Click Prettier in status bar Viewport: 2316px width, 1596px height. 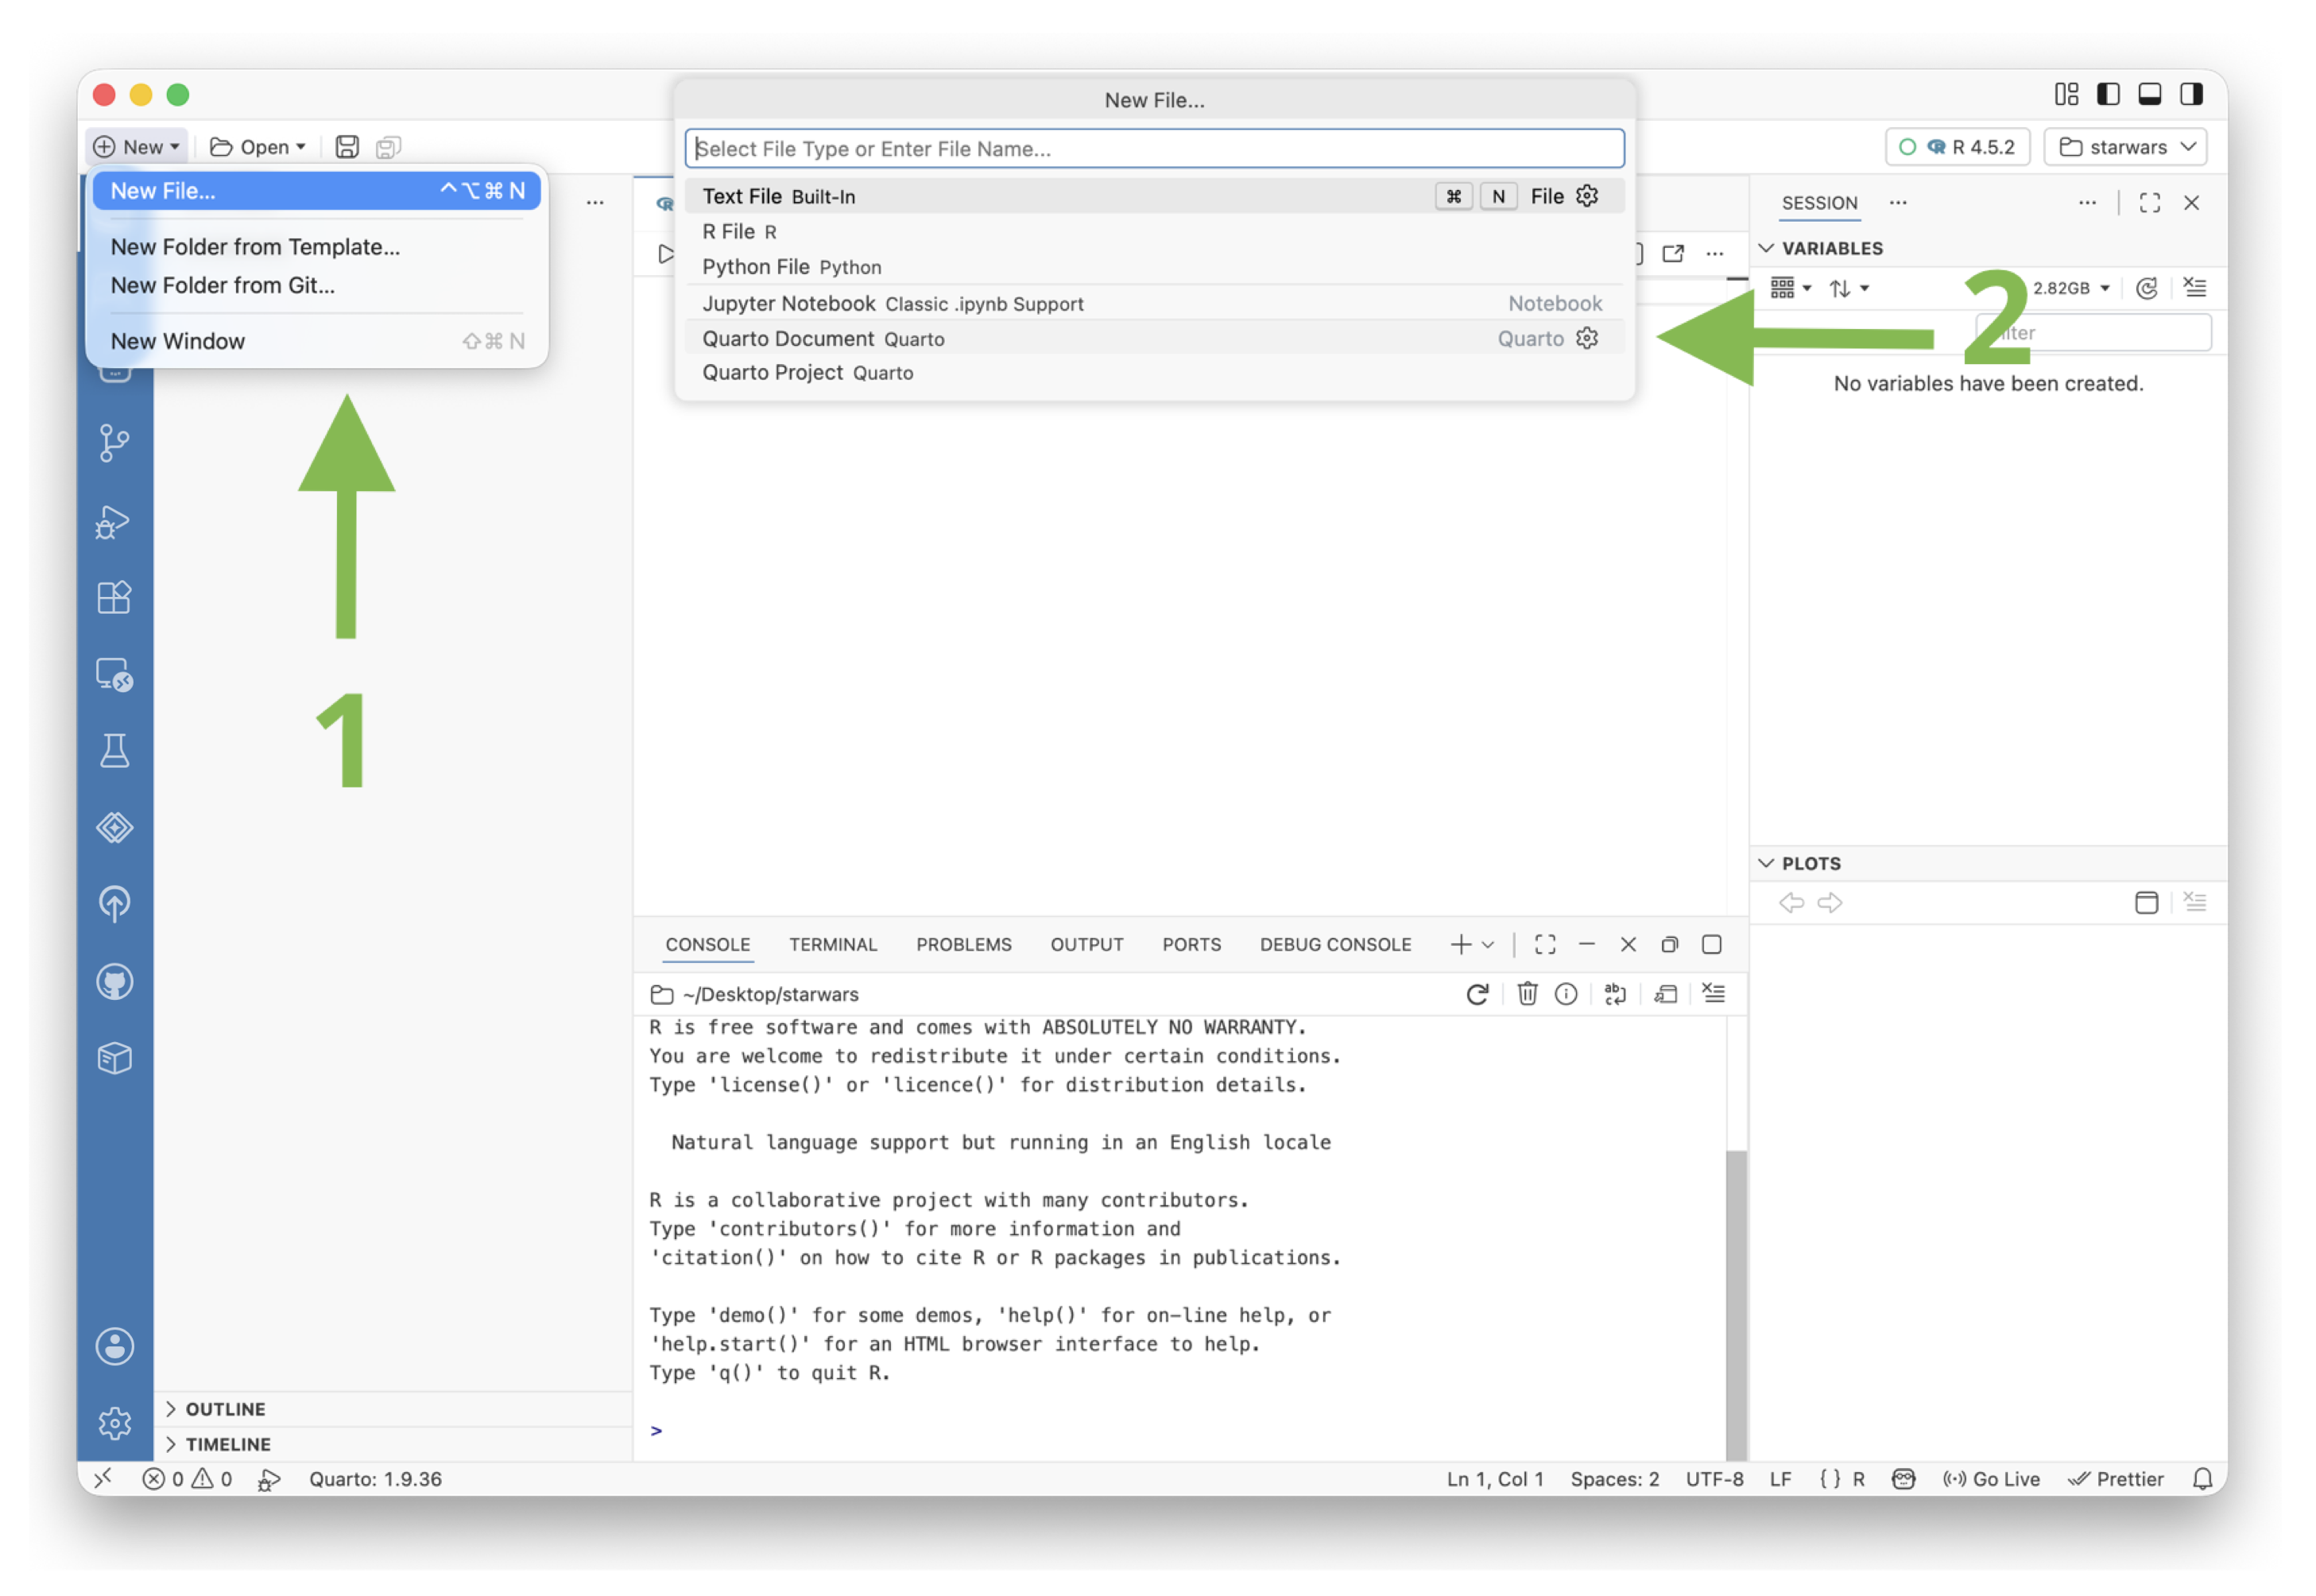click(x=2115, y=1479)
